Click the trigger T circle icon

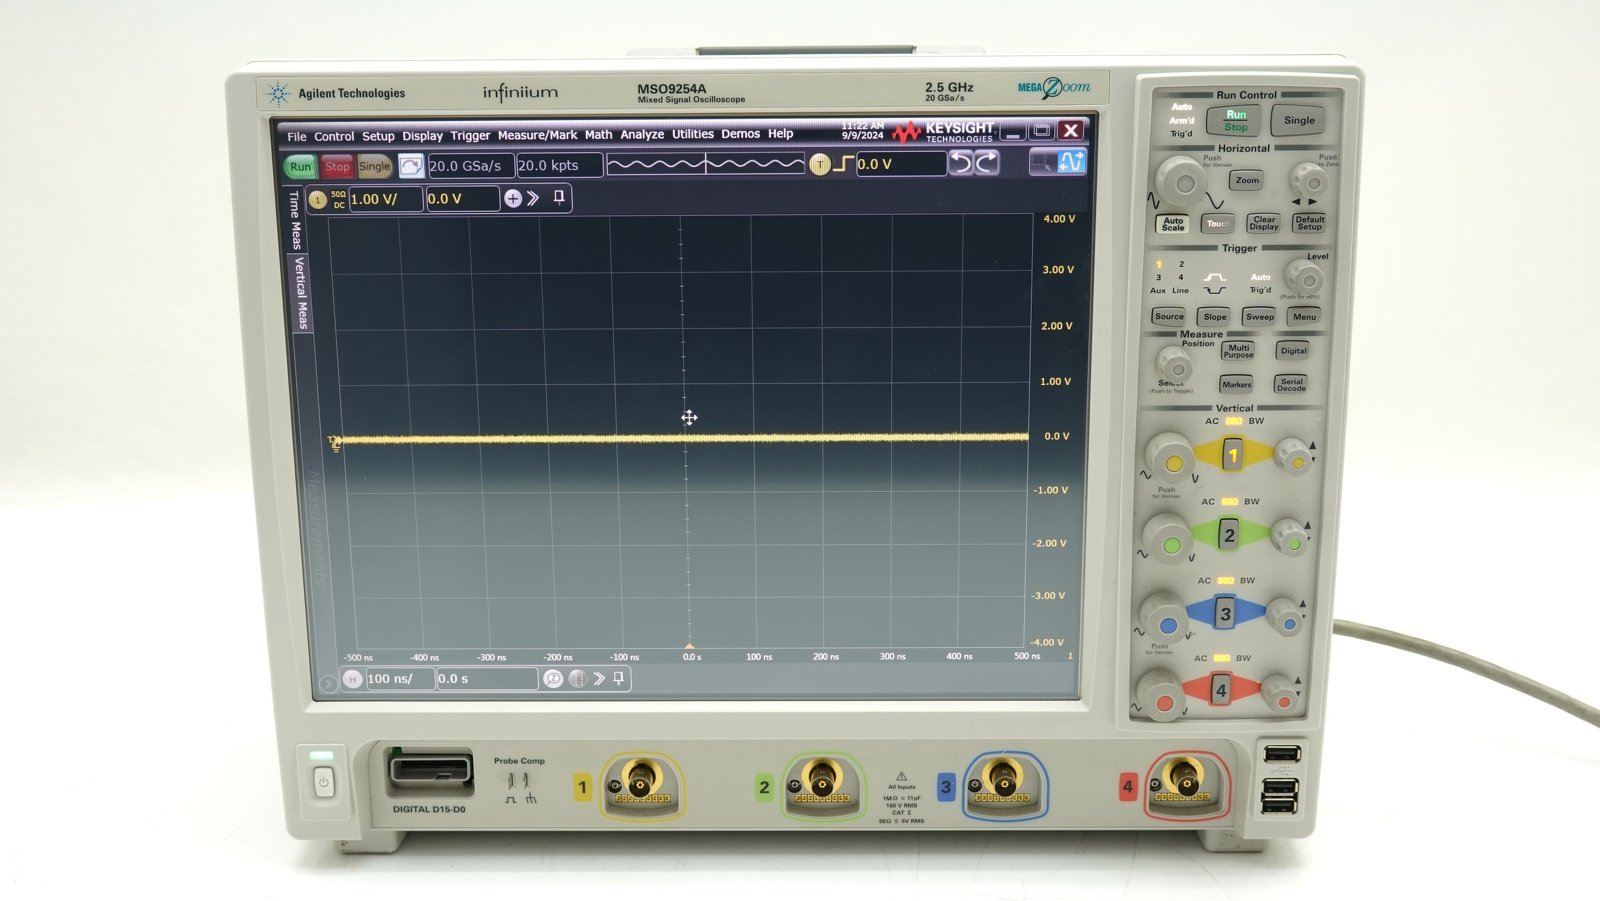click(820, 164)
